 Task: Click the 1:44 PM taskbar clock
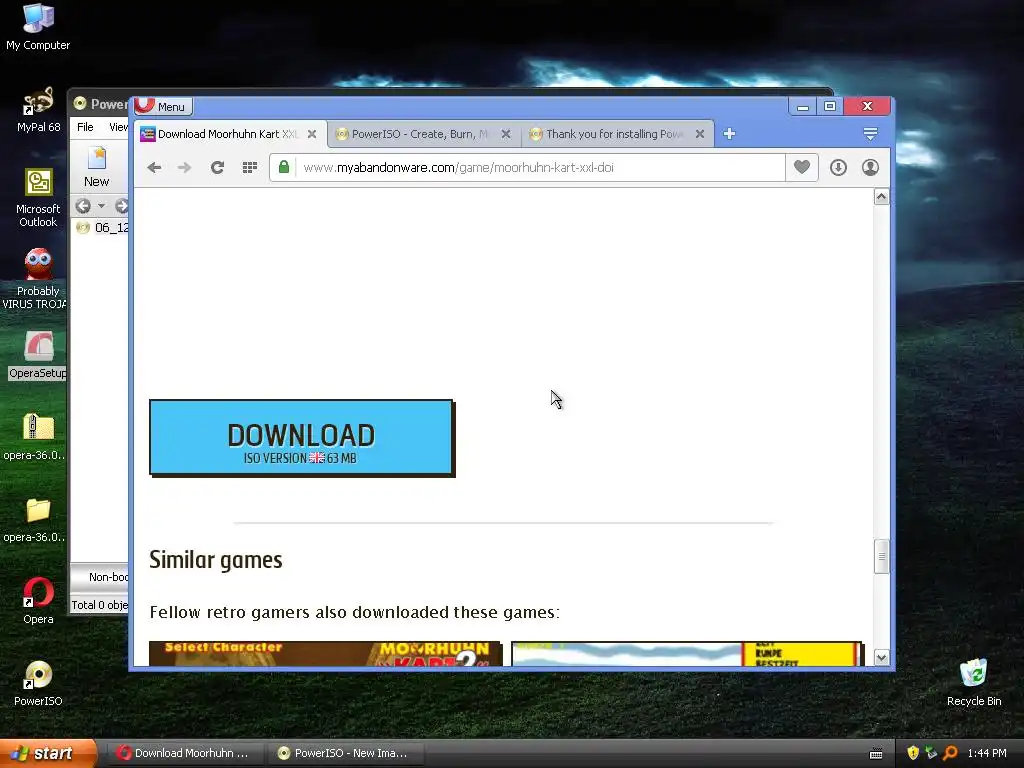point(987,753)
